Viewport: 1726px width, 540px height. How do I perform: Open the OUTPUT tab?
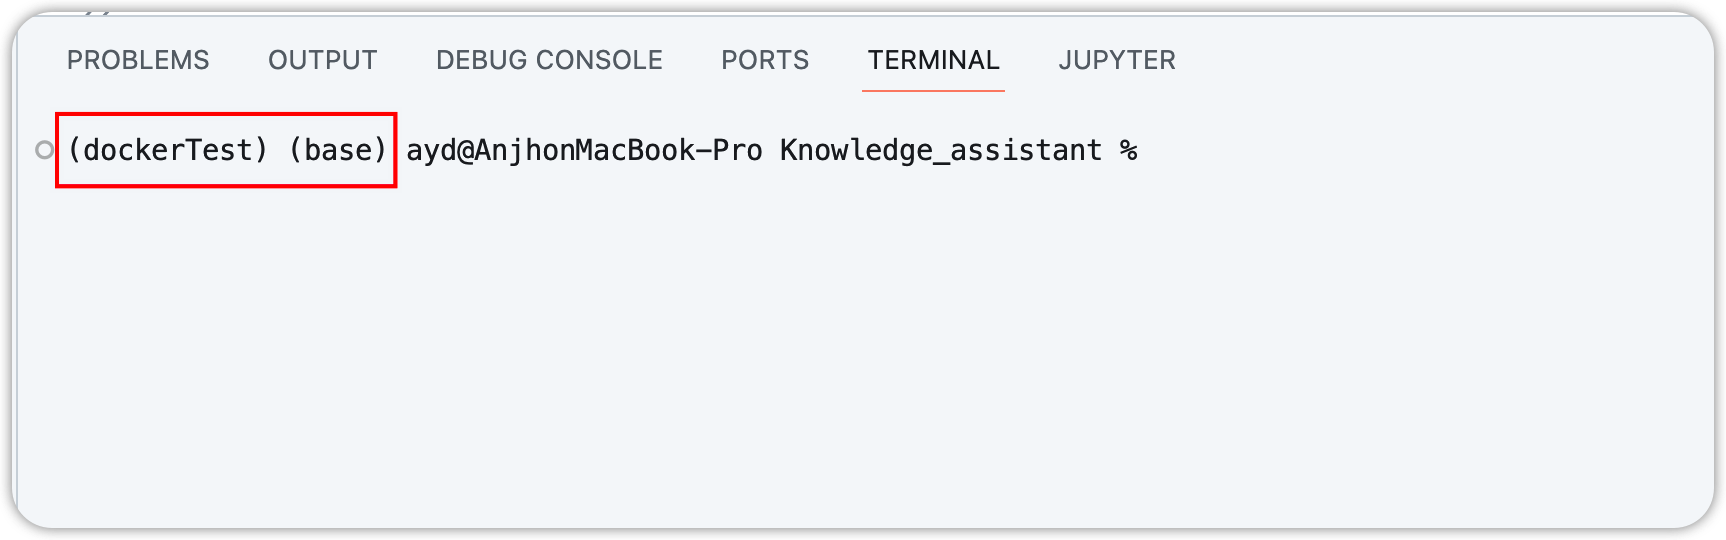(x=322, y=60)
